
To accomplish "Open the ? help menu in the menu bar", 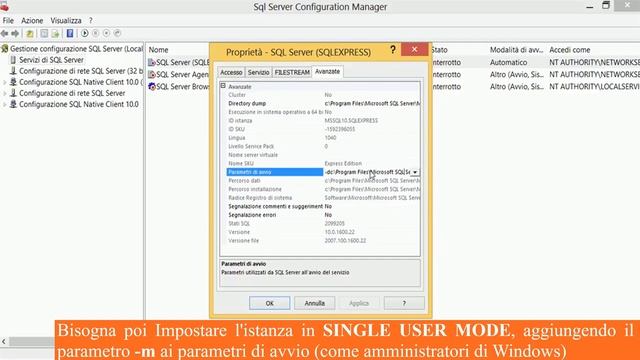I will click(x=91, y=20).
